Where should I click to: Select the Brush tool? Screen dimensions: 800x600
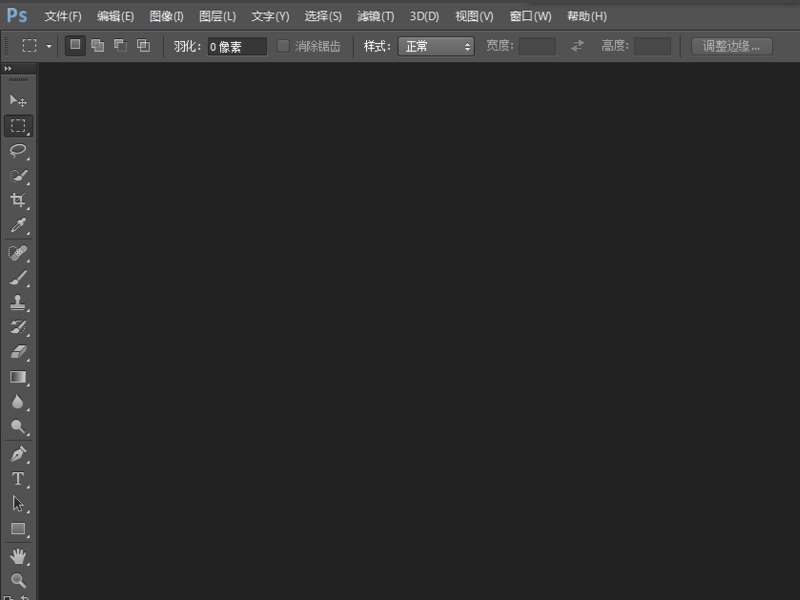click(17, 276)
